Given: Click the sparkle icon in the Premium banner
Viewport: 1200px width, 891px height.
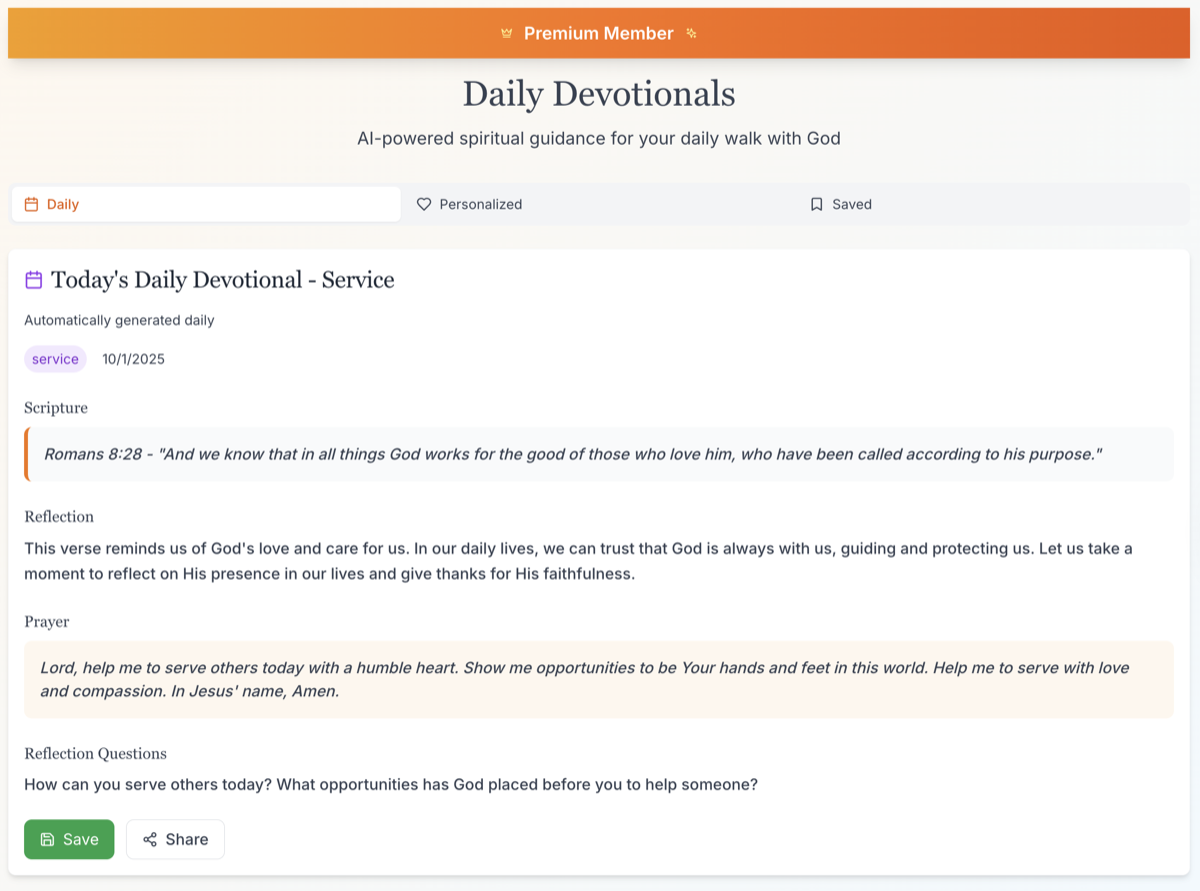Looking at the screenshot, I should pos(691,32).
